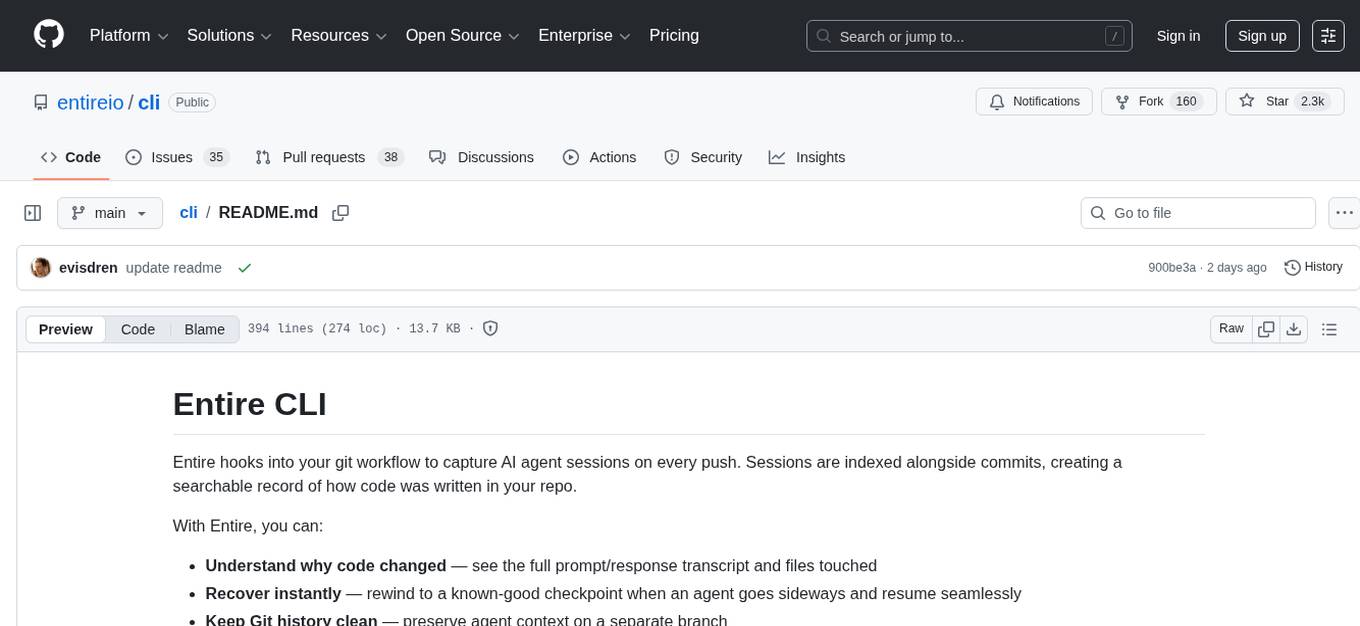The height and width of the screenshot is (626, 1360).
Task: Open the main branch selector
Action: pyautogui.click(x=109, y=213)
